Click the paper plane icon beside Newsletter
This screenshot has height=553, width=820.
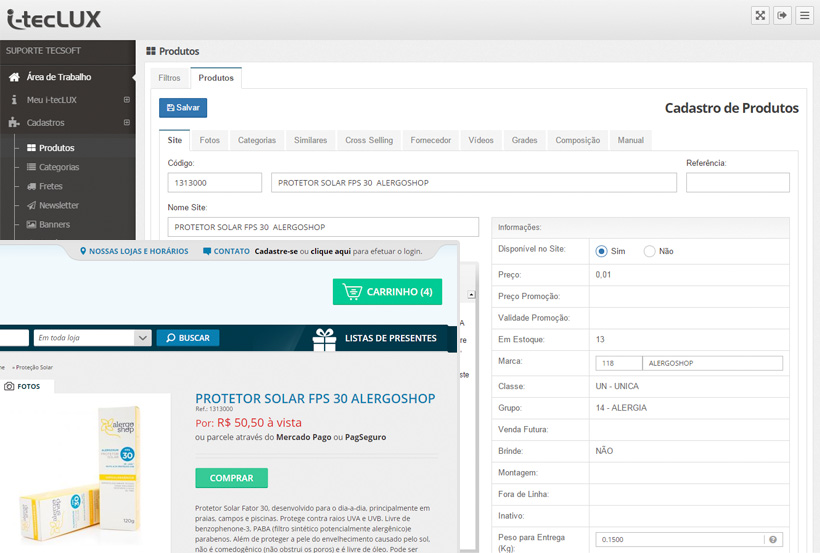[31, 205]
